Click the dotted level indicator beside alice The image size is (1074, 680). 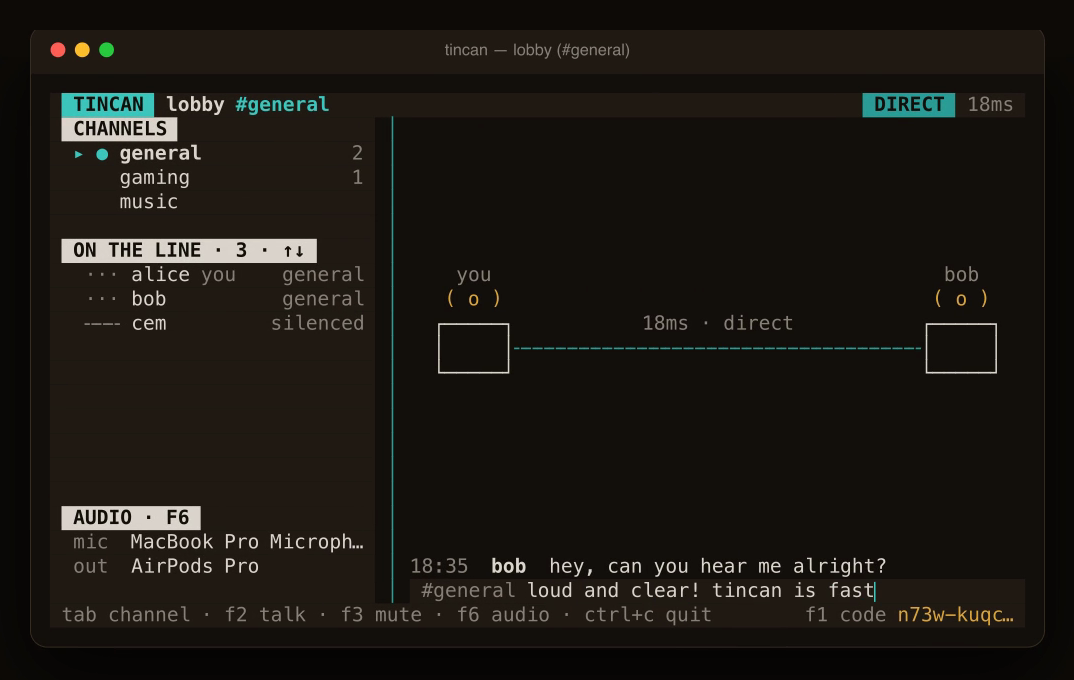pyautogui.click(x=102, y=275)
